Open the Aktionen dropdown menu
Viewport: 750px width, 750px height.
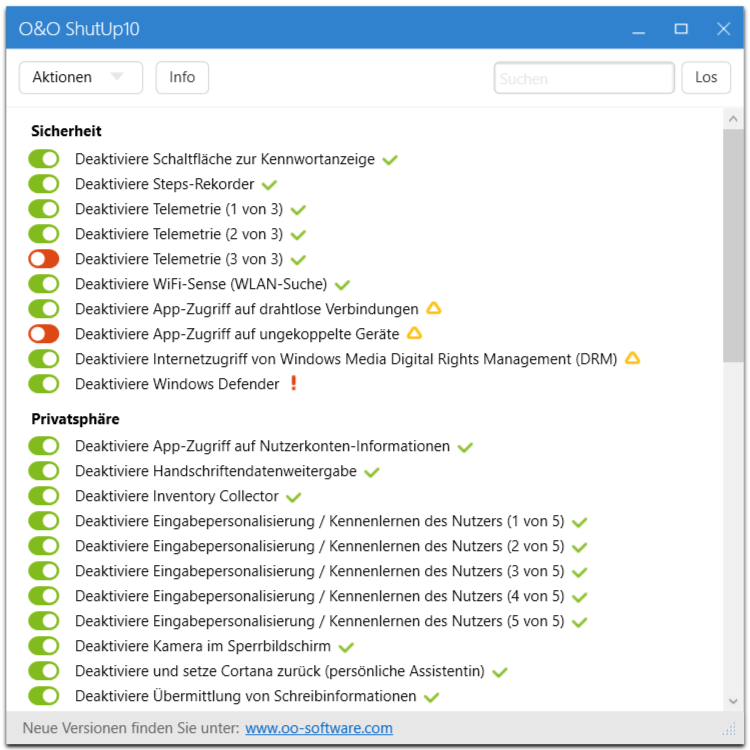click(x=80, y=77)
